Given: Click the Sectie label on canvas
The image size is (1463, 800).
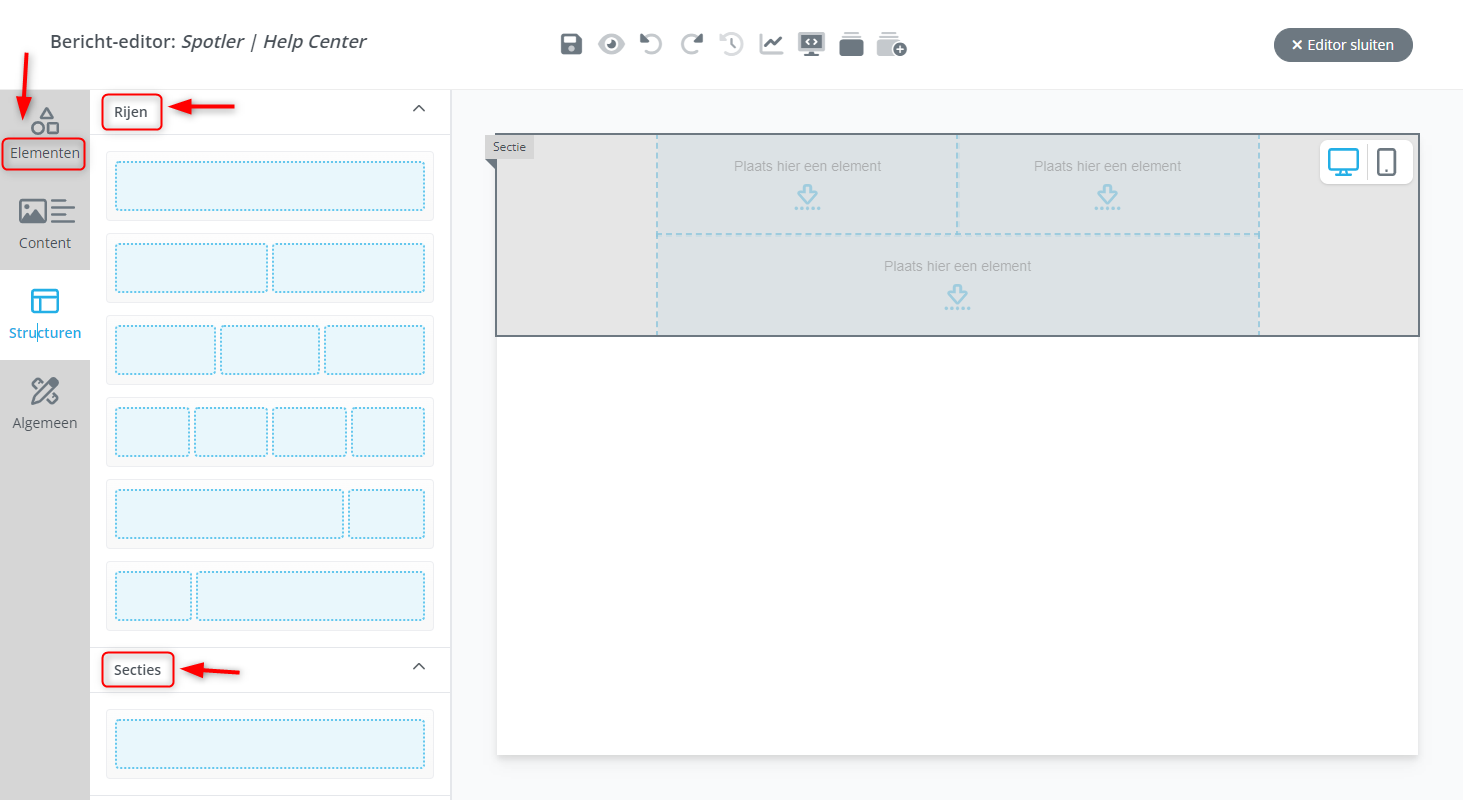Looking at the screenshot, I should click(x=509, y=147).
